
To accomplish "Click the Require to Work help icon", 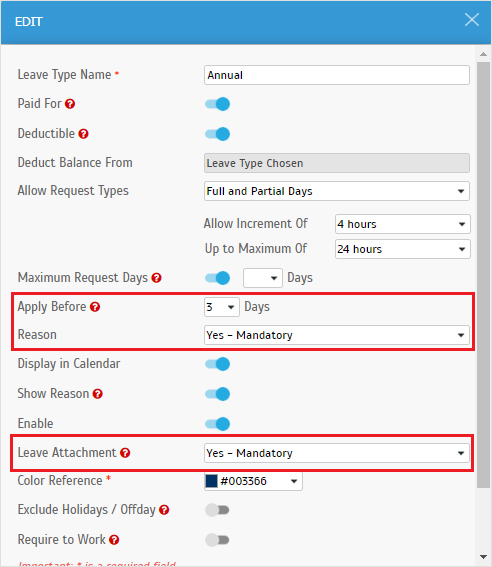I will [114, 540].
